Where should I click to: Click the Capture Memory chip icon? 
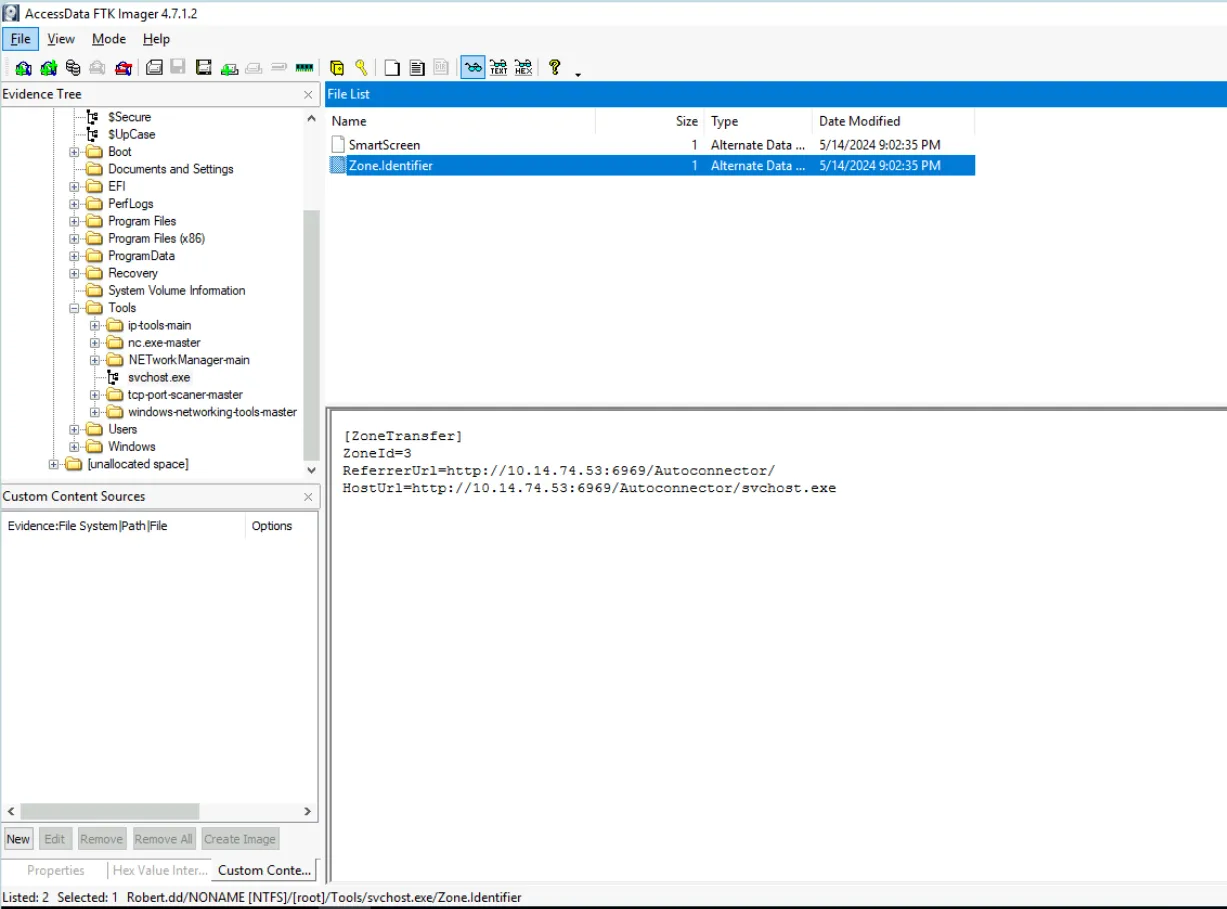pos(304,68)
